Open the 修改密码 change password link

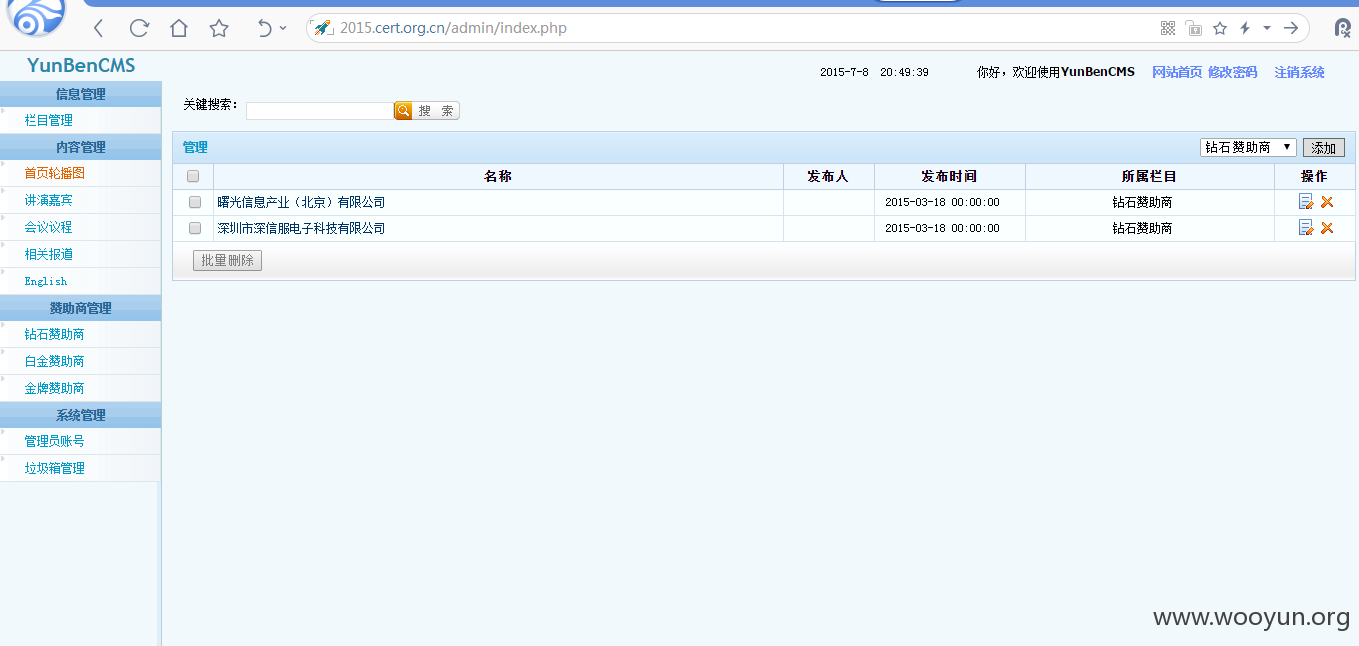pos(1232,72)
